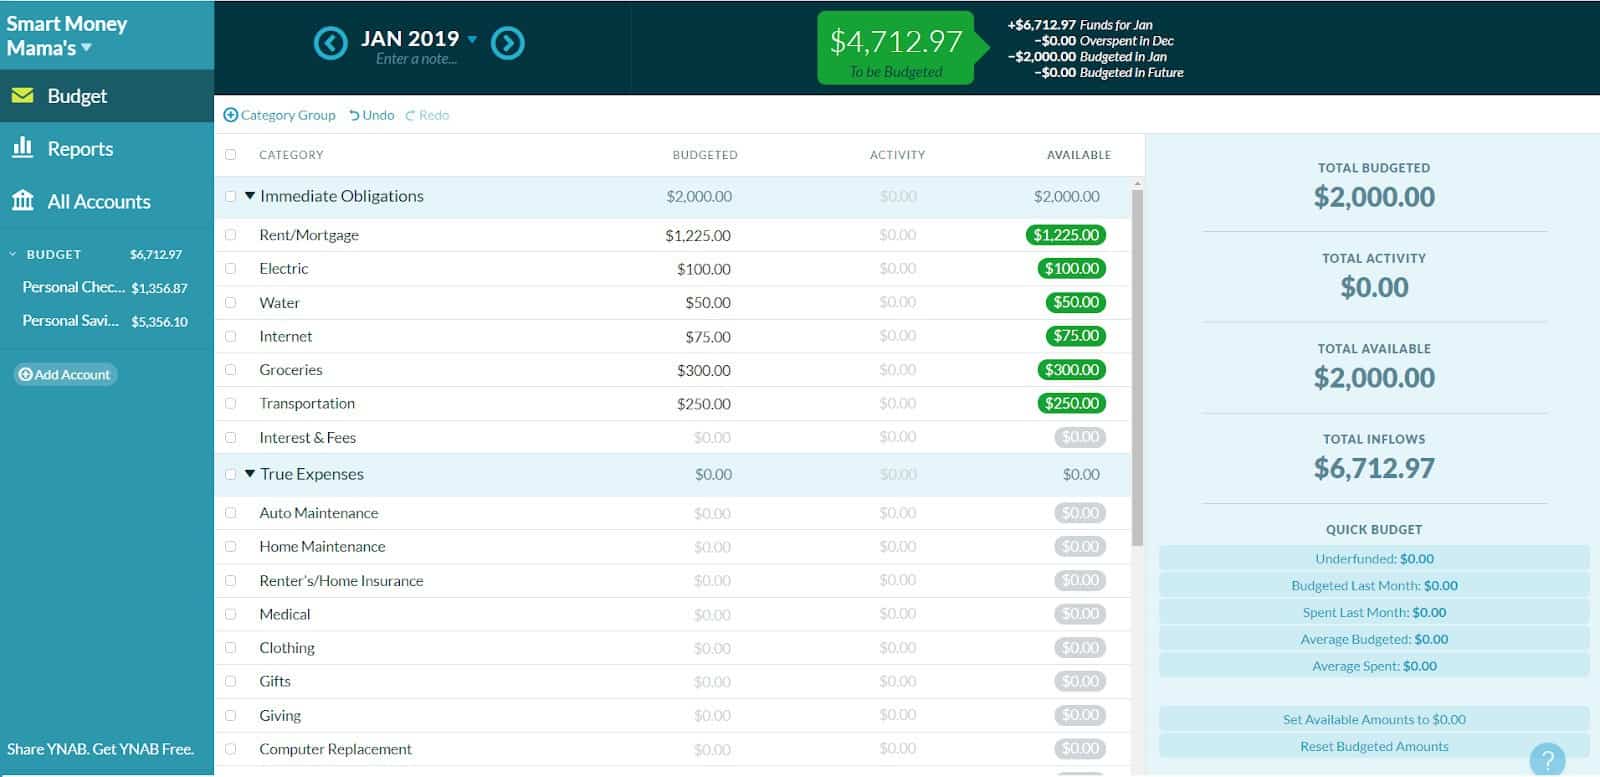Collapse the True Expenses group triangle
This screenshot has width=1600, height=777.
coord(250,474)
